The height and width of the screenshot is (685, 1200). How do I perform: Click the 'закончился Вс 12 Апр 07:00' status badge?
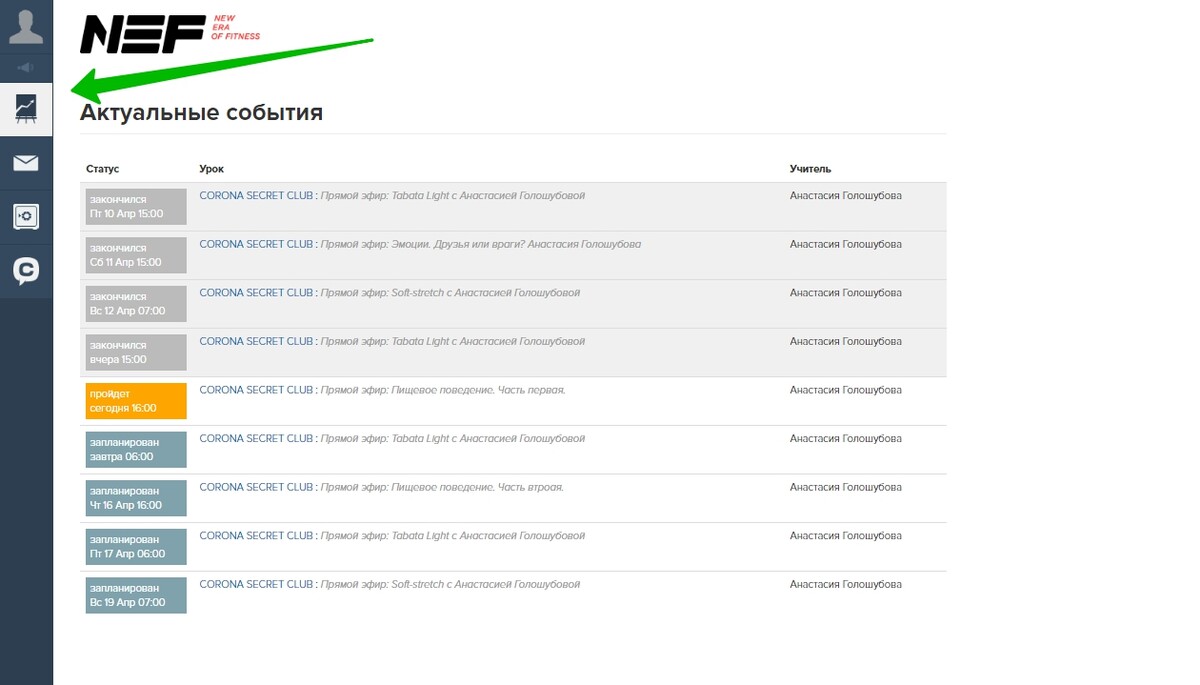tap(136, 303)
